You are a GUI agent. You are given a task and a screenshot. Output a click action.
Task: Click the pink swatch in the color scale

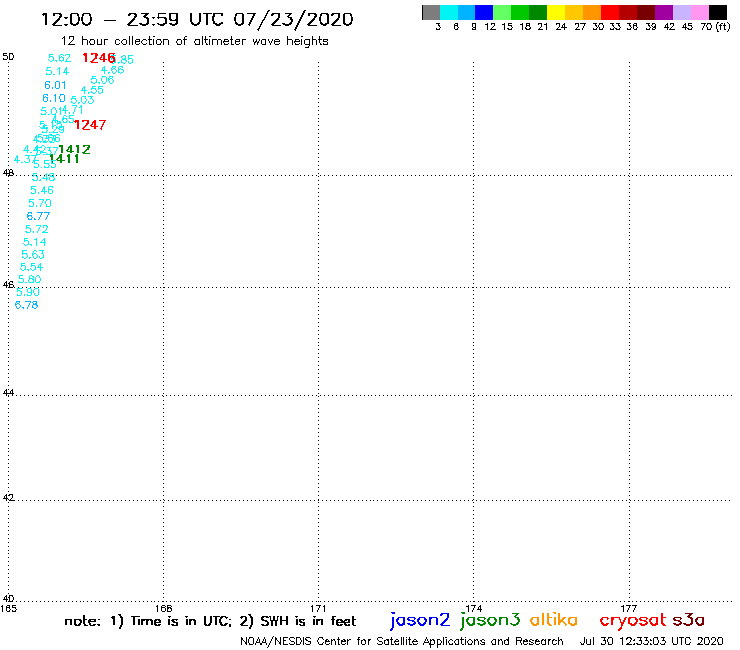(x=699, y=12)
